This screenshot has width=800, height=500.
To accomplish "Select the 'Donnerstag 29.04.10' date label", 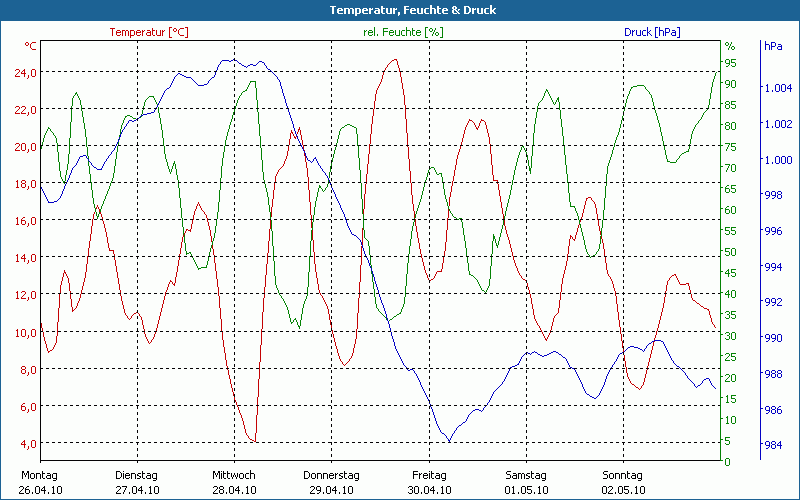I will coord(331,482).
